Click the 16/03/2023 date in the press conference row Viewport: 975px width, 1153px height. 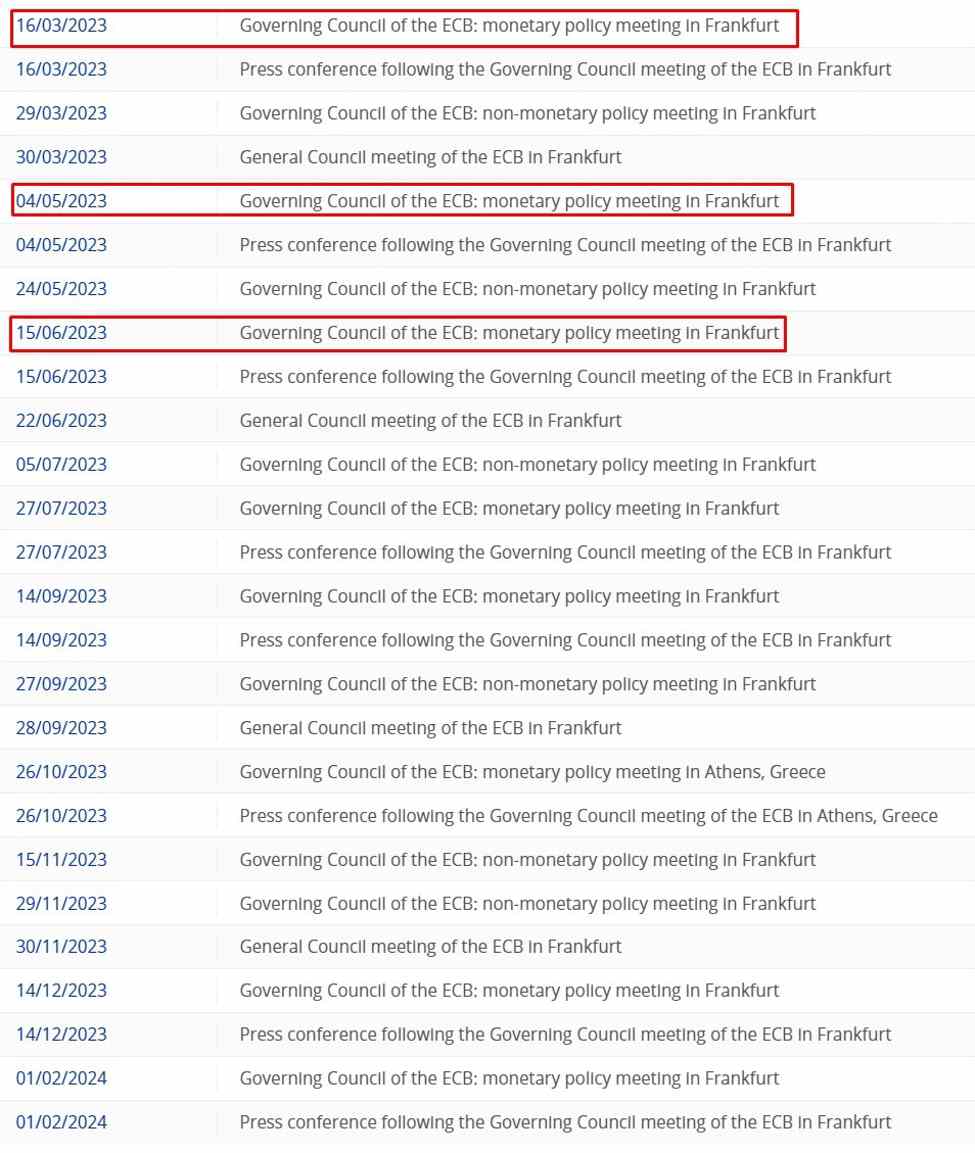pos(61,70)
